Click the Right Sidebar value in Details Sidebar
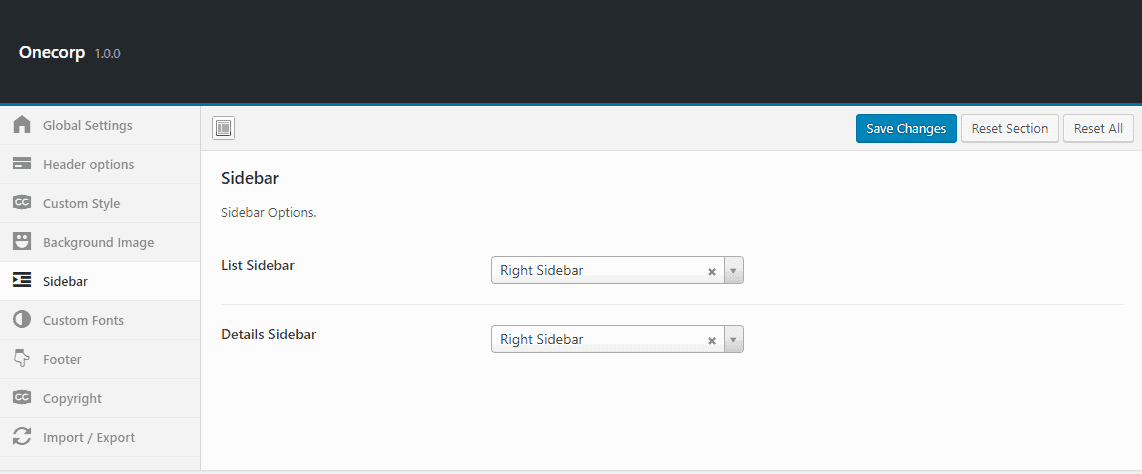Screen dimensions: 1142x474 point(542,339)
